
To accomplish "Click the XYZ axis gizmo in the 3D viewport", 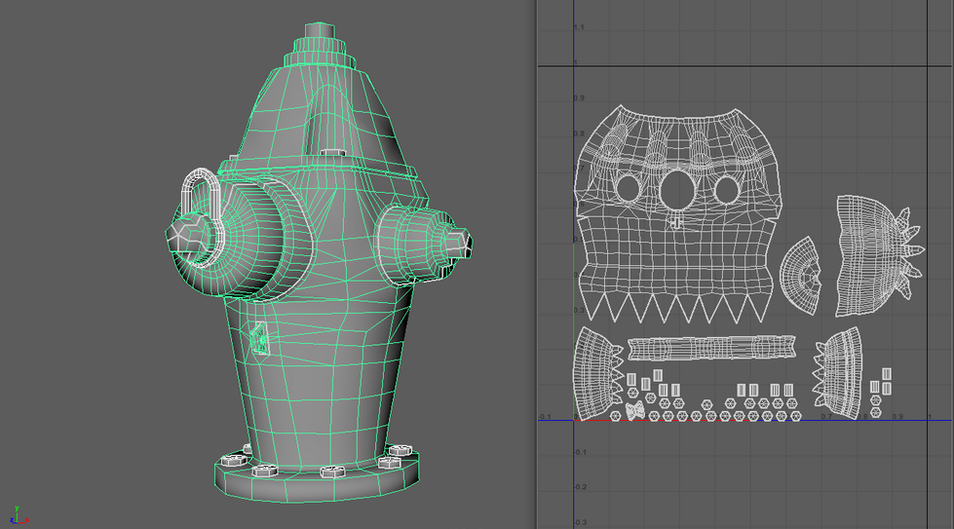I will coord(19,516).
